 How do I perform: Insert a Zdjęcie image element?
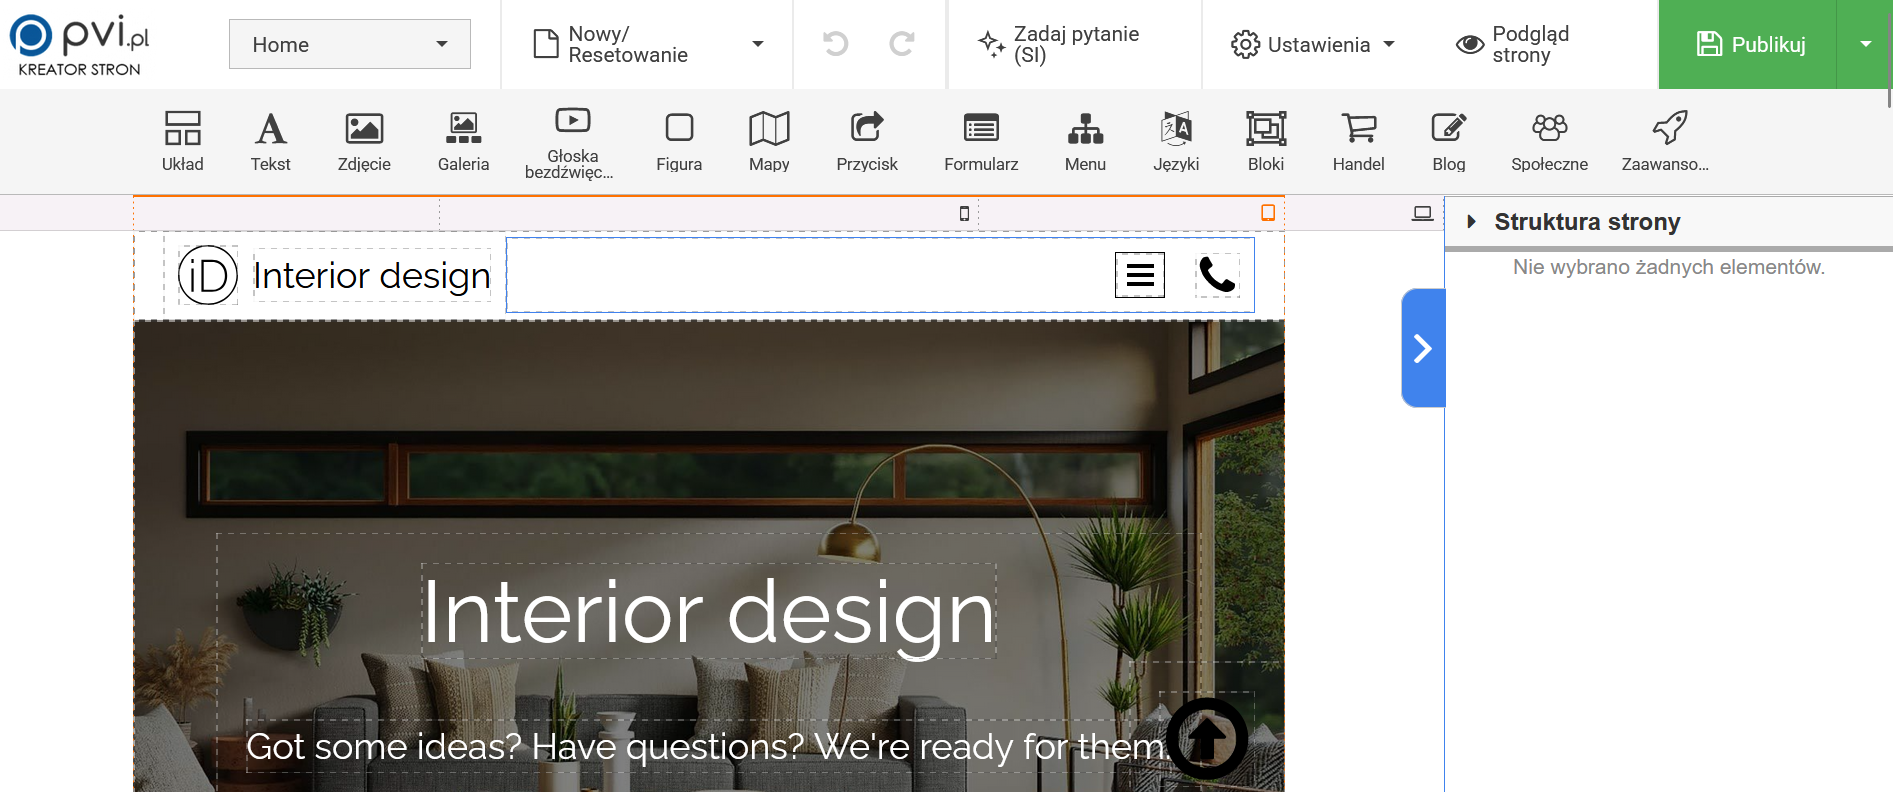(x=364, y=141)
